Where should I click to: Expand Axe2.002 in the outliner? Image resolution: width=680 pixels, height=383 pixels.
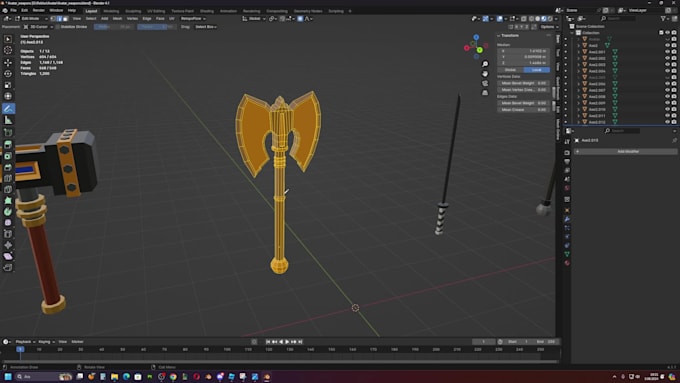point(579,58)
